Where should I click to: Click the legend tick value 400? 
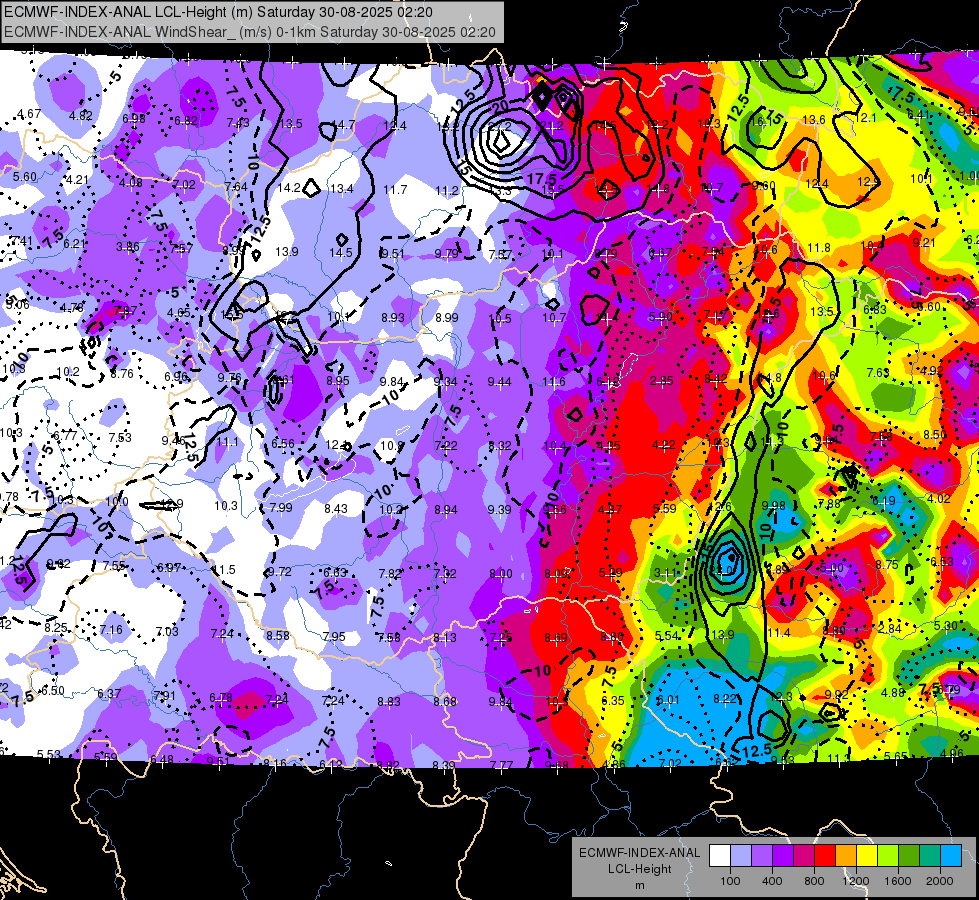[x=772, y=881]
